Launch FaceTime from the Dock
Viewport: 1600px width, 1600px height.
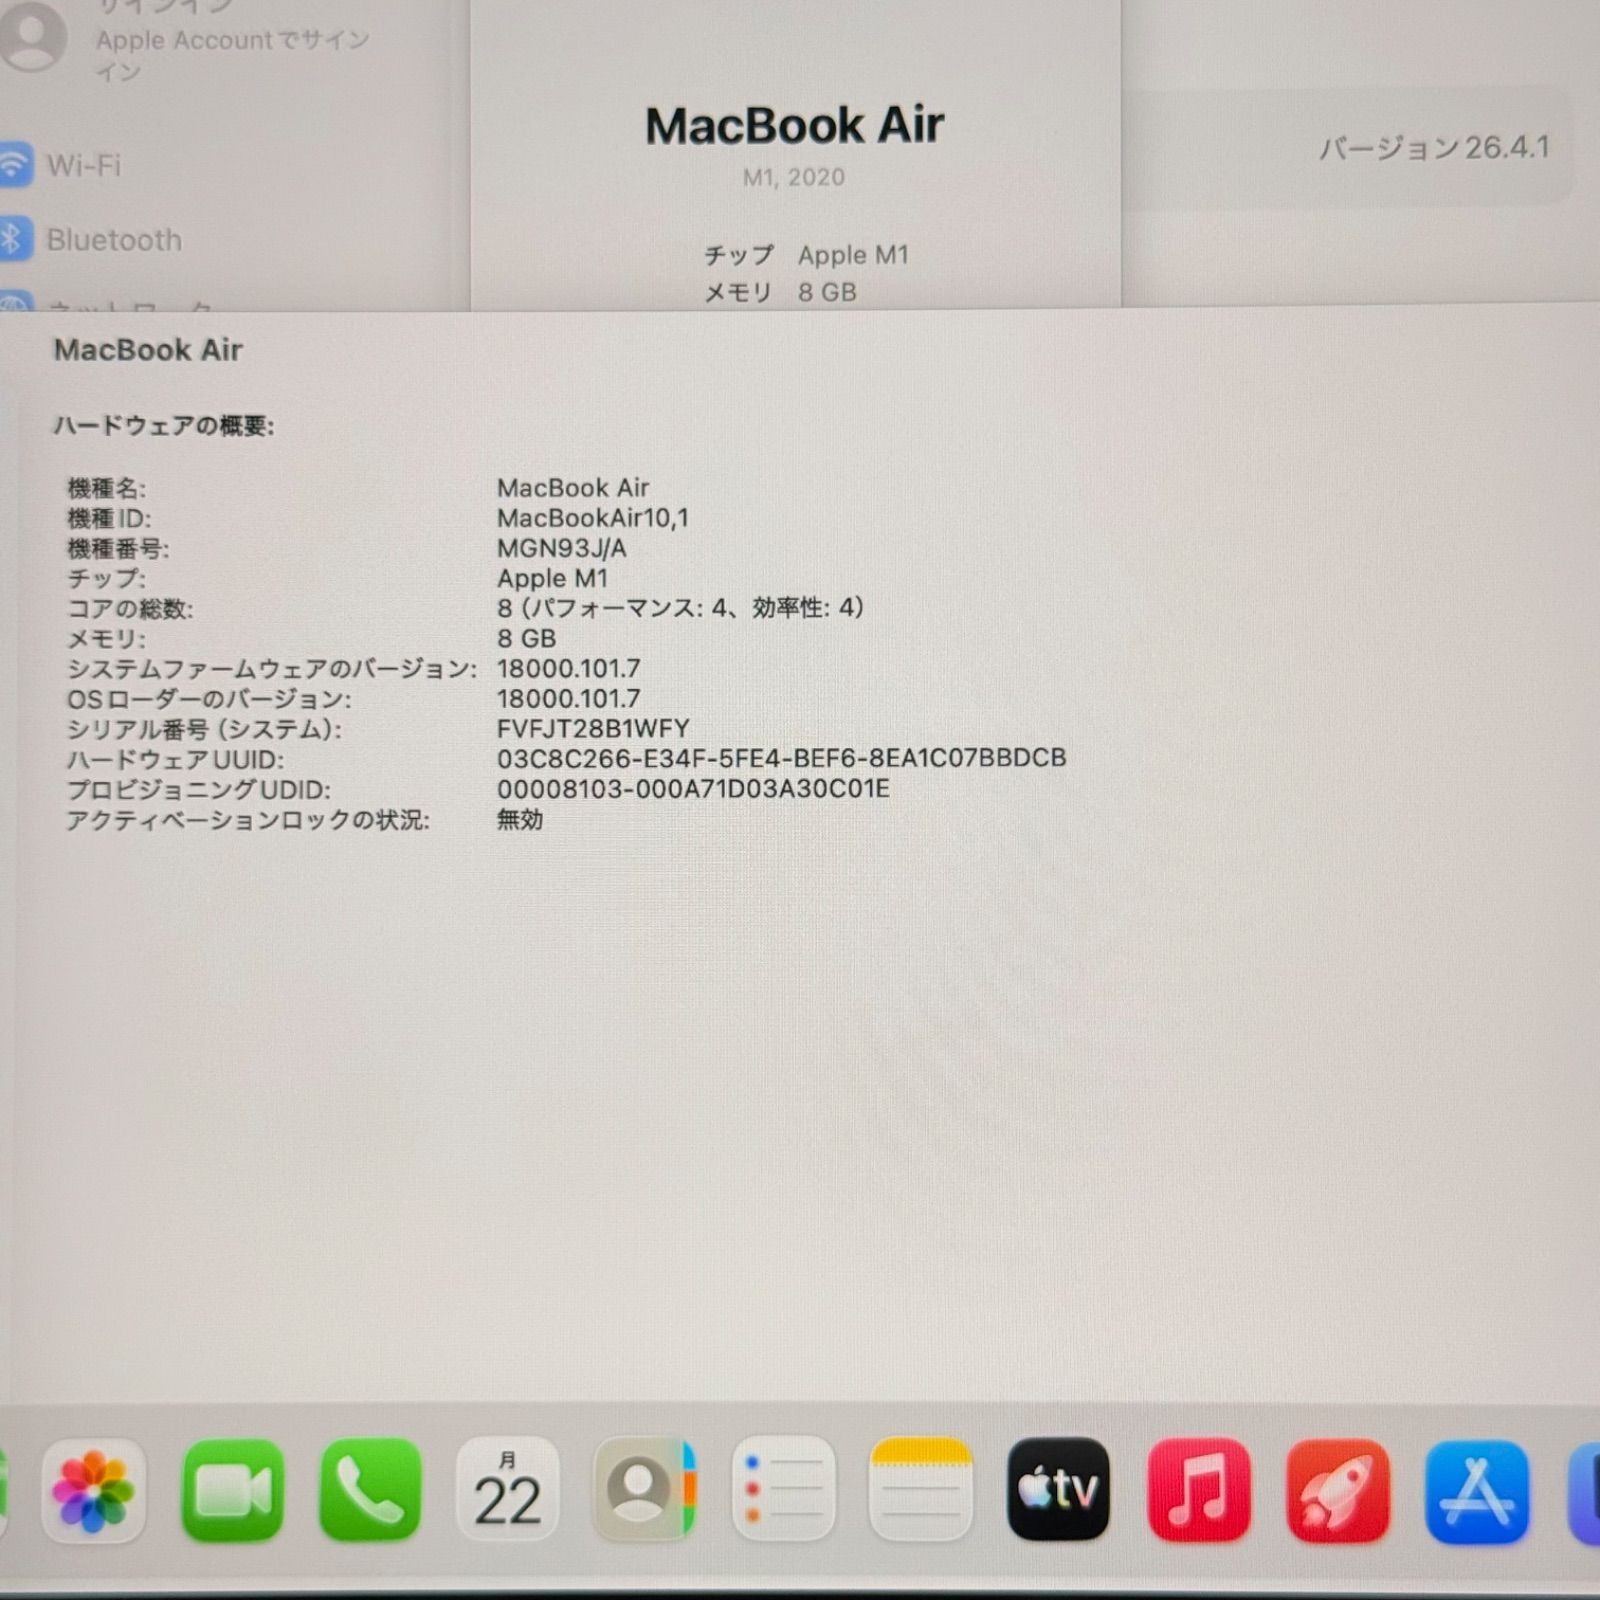pyautogui.click(x=232, y=1491)
